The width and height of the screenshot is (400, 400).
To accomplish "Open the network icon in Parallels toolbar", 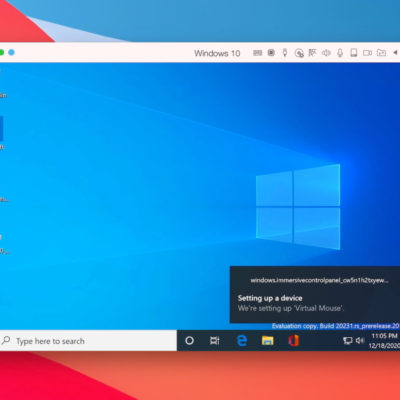I will click(x=312, y=53).
